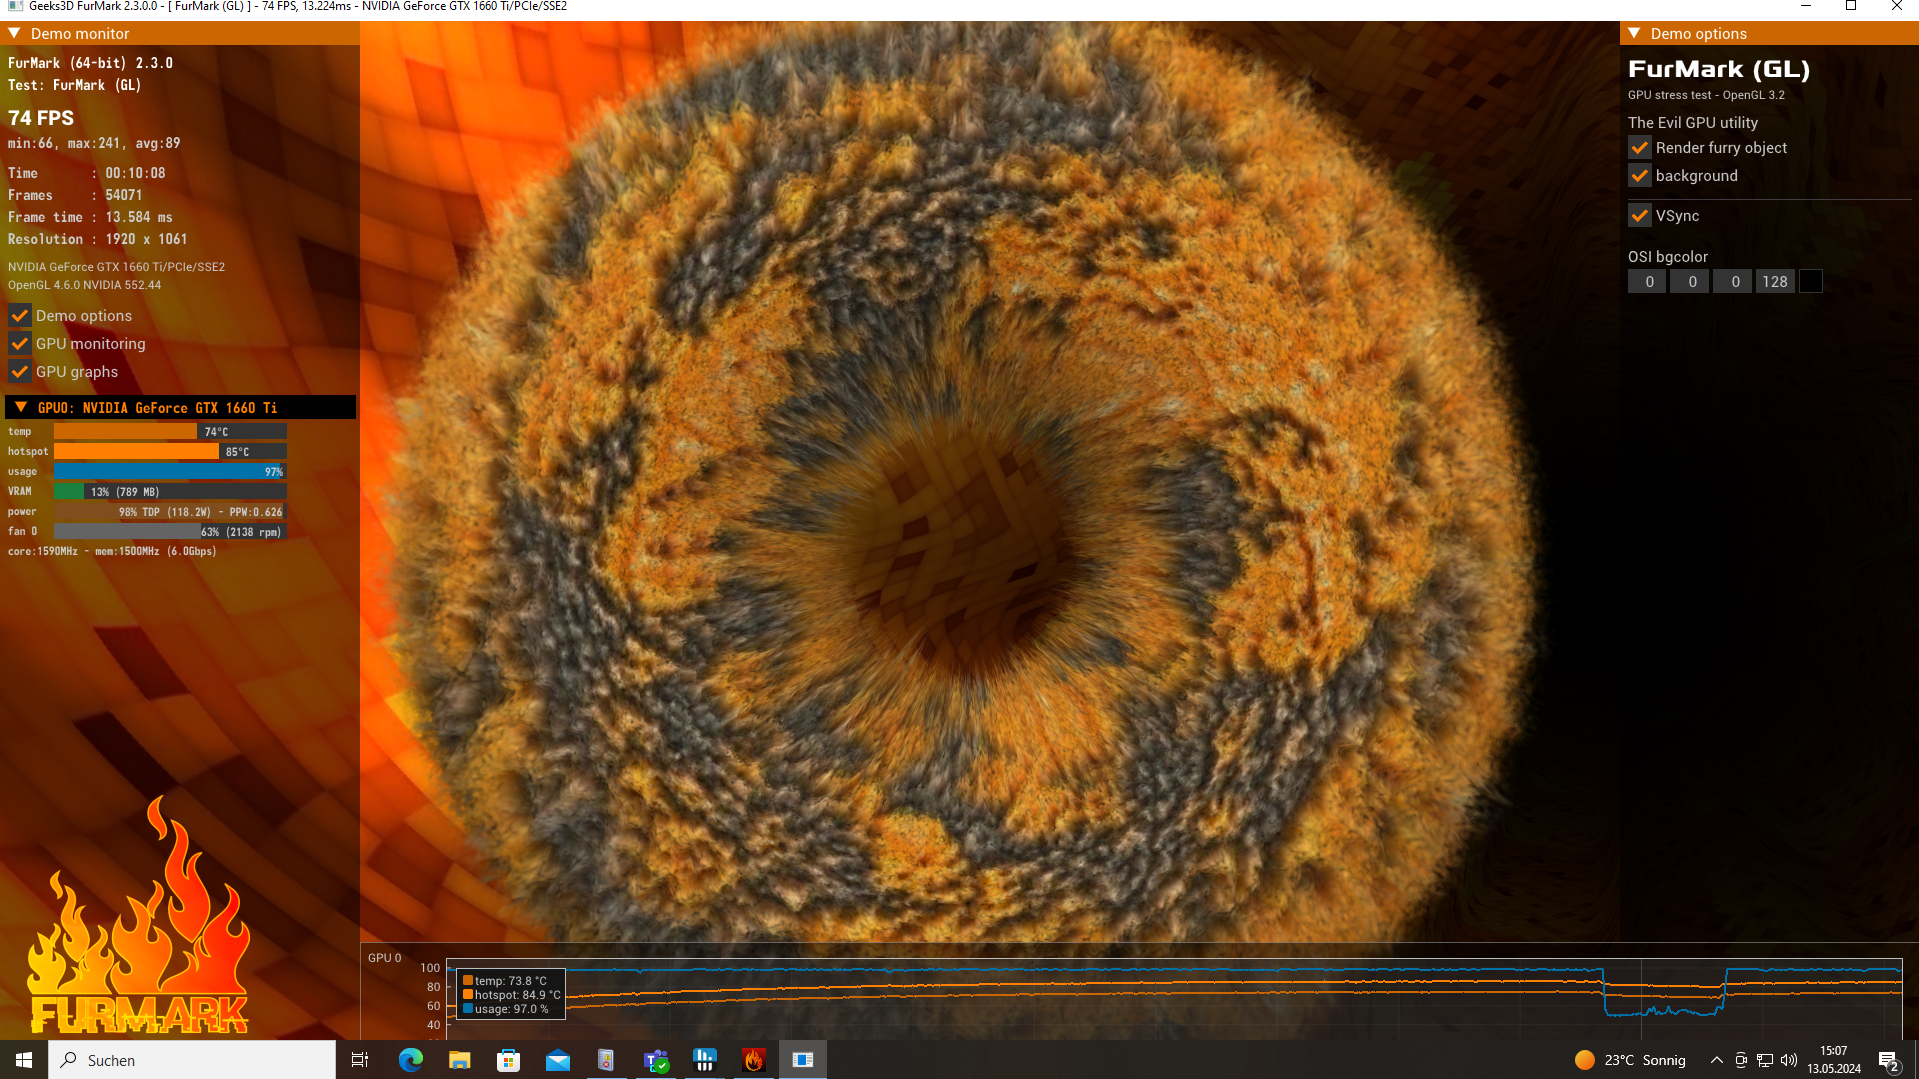The image size is (1919, 1079).
Task: Restore down the FurMark window
Action: [1851, 6]
